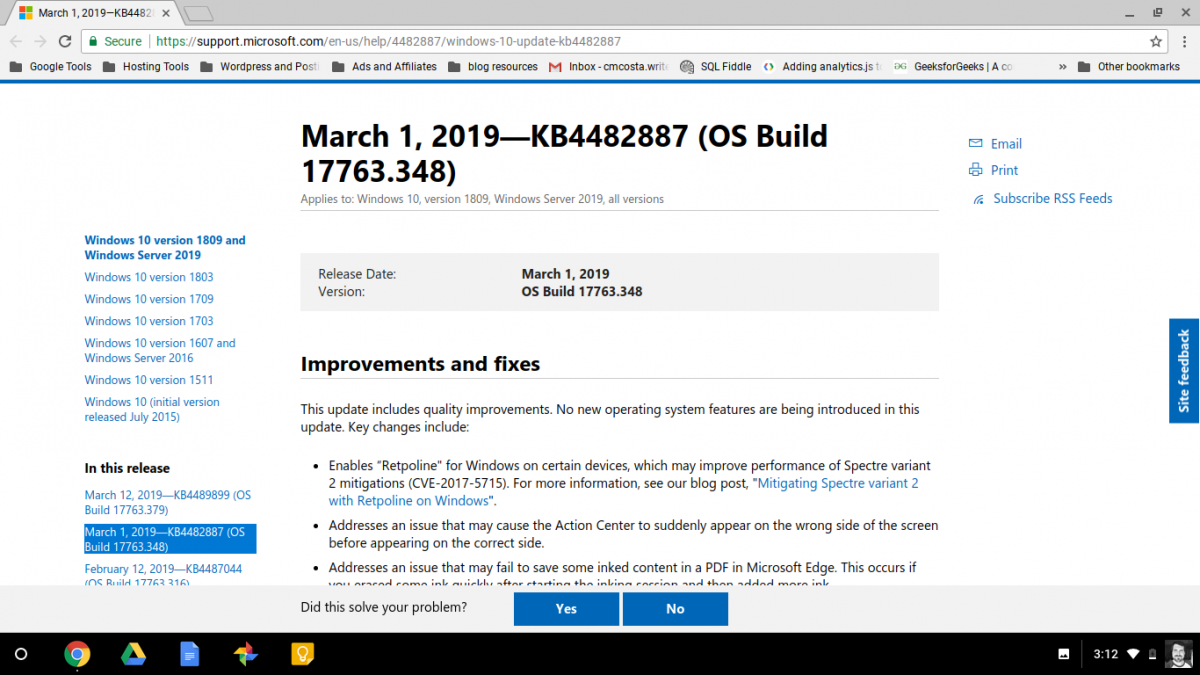Screen dimensions: 1200x675
Task: Open the Other bookmarks folder
Action: point(1129,67)
